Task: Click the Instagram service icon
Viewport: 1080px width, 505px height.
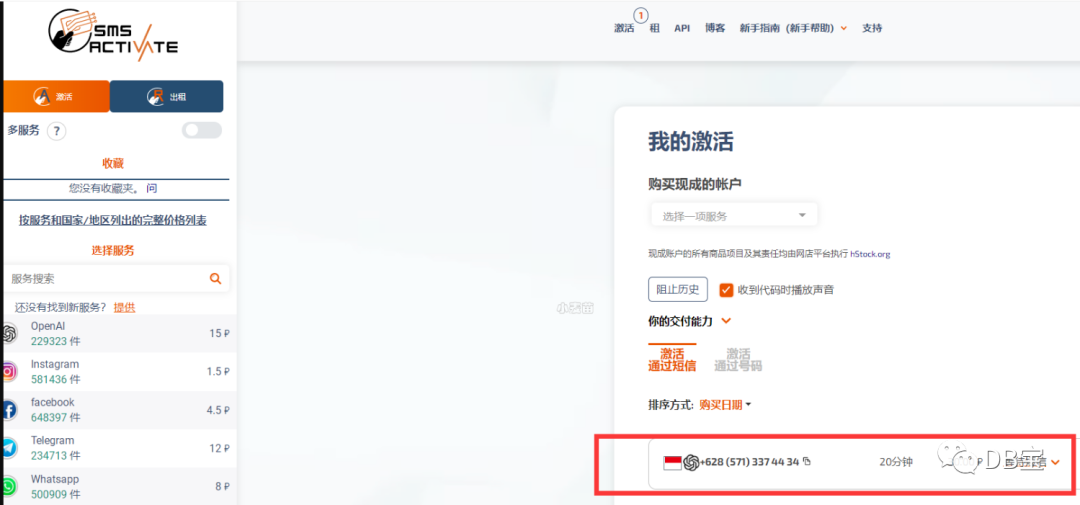Action: coord(8,372)
